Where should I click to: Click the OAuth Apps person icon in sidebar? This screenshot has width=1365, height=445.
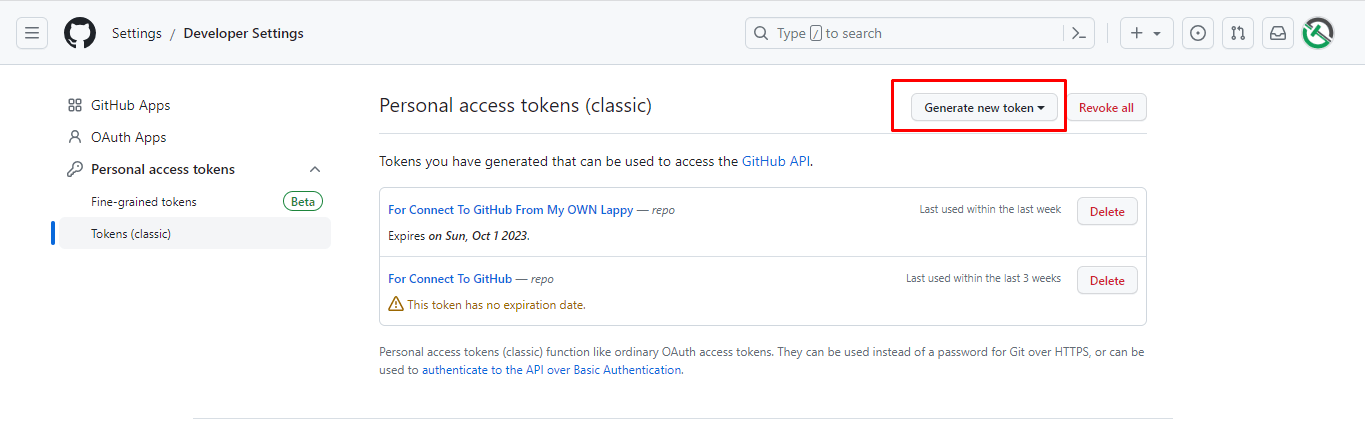[75, 137]
